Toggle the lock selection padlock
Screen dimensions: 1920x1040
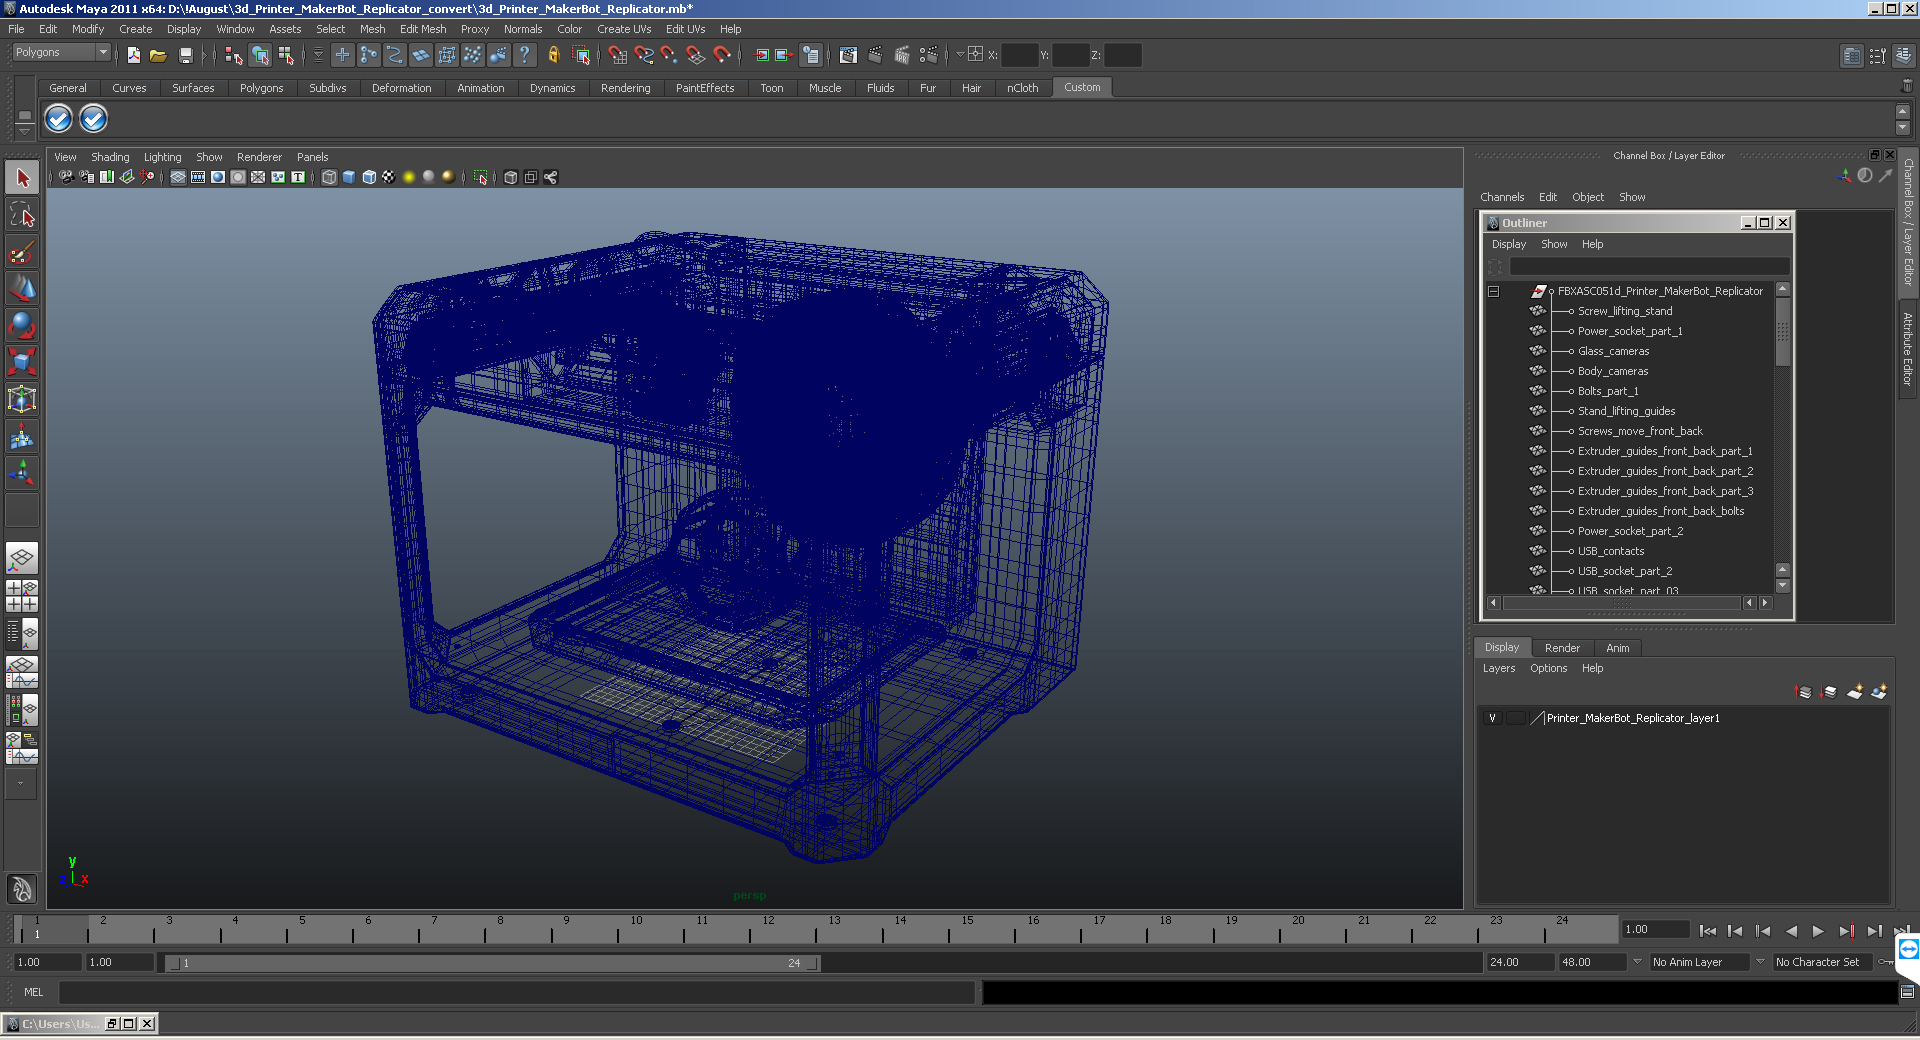point(553,55)
